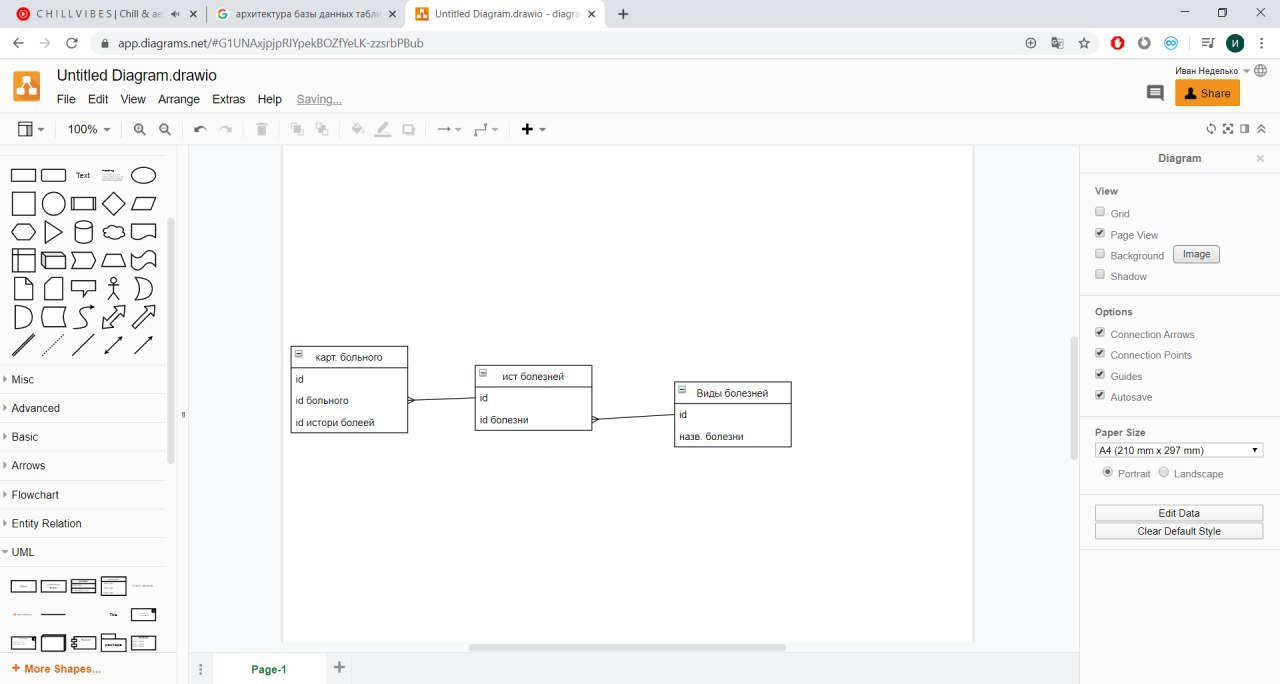1280x684 pixels.
Task: Select the Triangle shape in palette
Action: tap(54, 232)
